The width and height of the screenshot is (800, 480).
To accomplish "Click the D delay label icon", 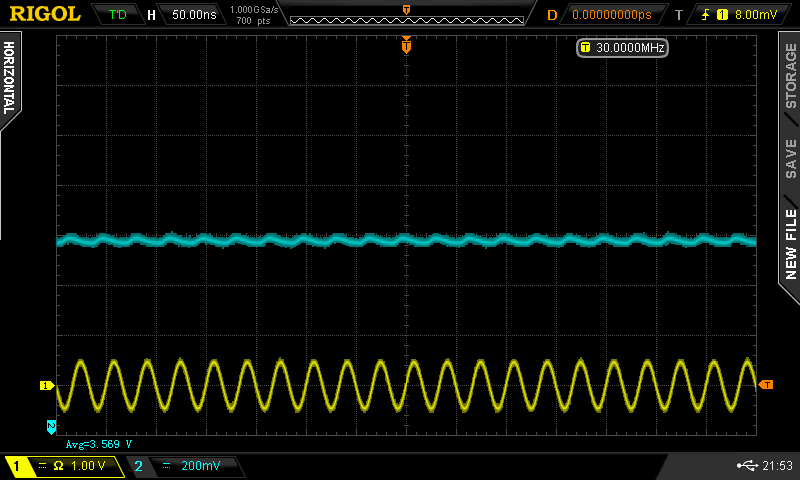I will tap(552, 15).
